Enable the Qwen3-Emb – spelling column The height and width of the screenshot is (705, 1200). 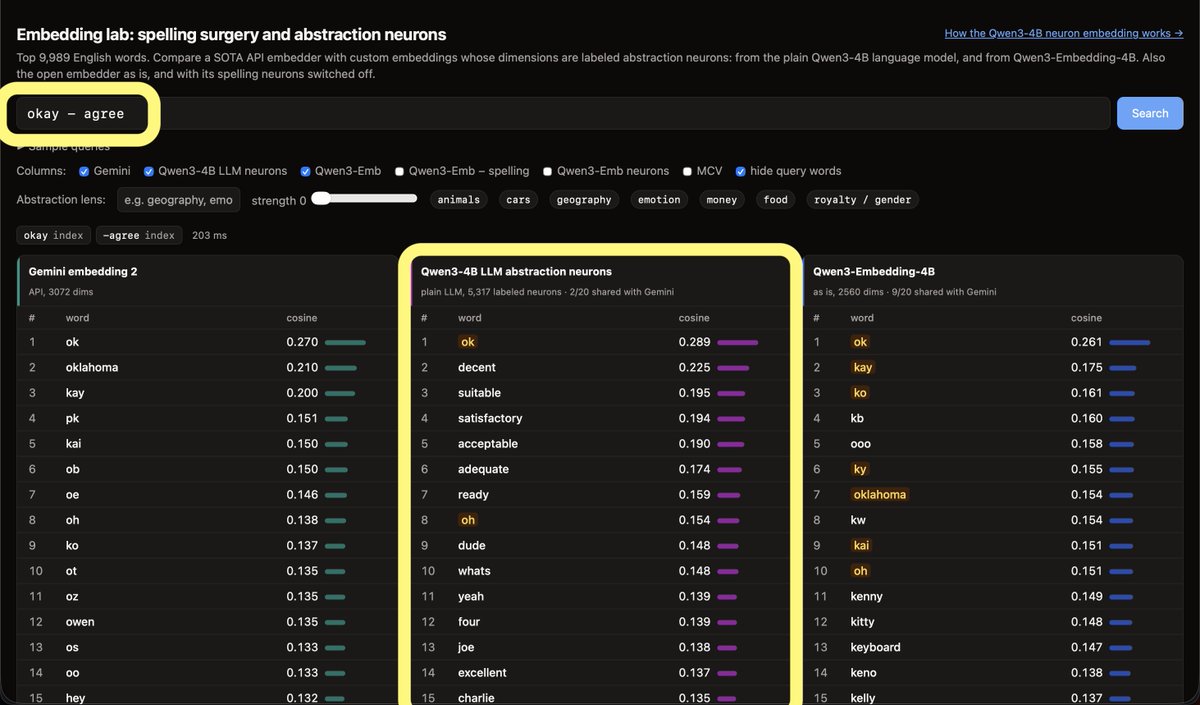pos(400,171)
